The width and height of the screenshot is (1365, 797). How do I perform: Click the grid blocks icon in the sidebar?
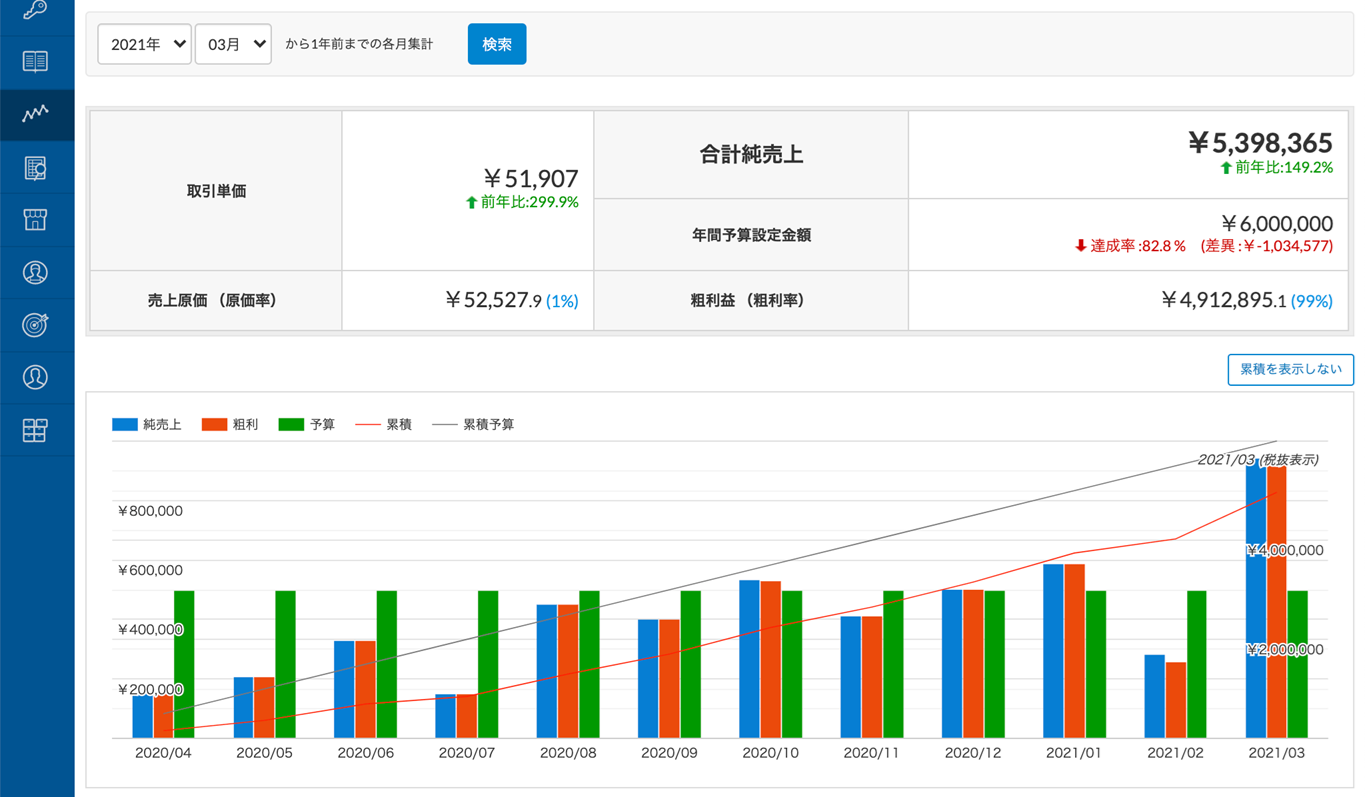[x=35, y=431]
